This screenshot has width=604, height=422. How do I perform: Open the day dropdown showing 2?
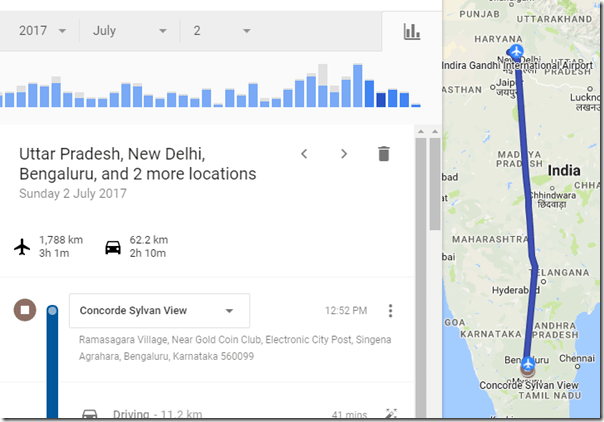(222, 31)
